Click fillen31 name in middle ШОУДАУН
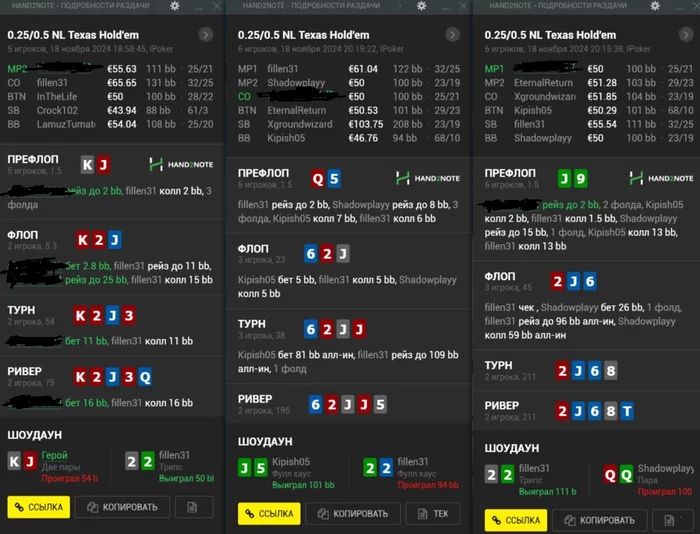 pos(413,462)
